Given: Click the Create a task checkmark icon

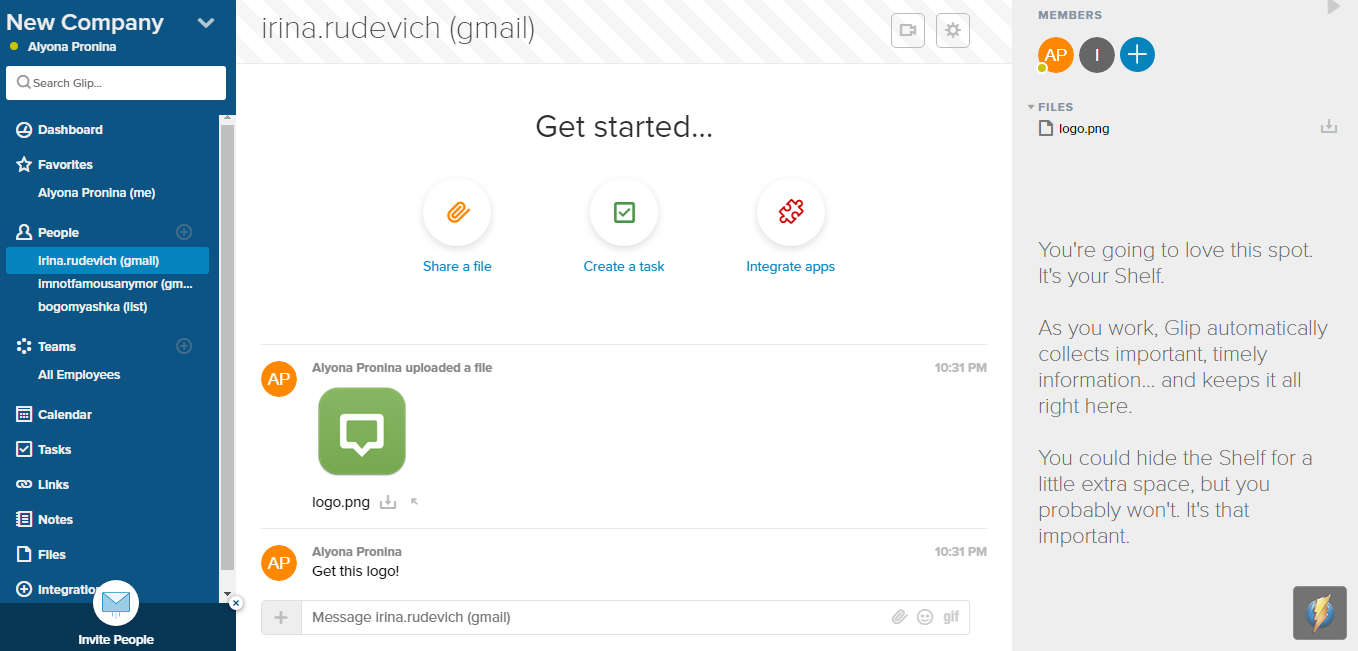Looking at the screenshot, I should click(x=624, y=212).
